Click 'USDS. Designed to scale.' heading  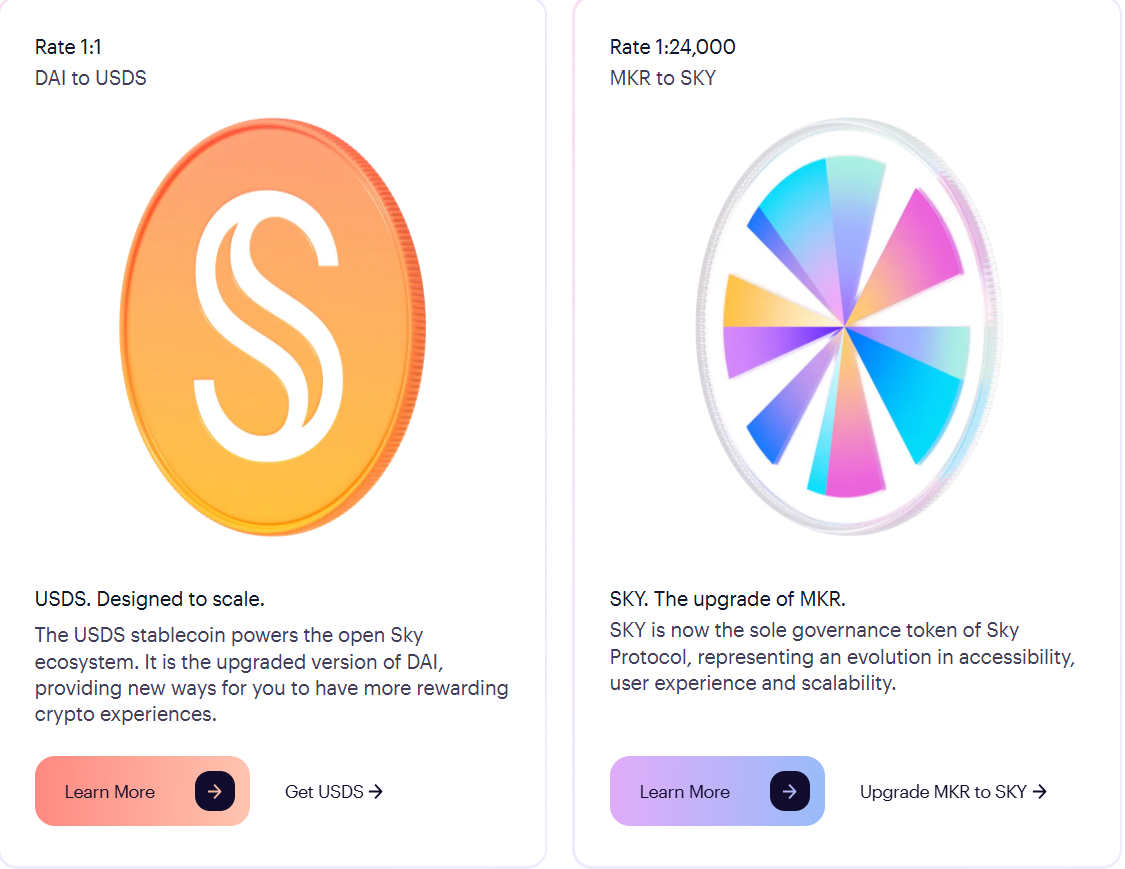click(x=149, y=600)
